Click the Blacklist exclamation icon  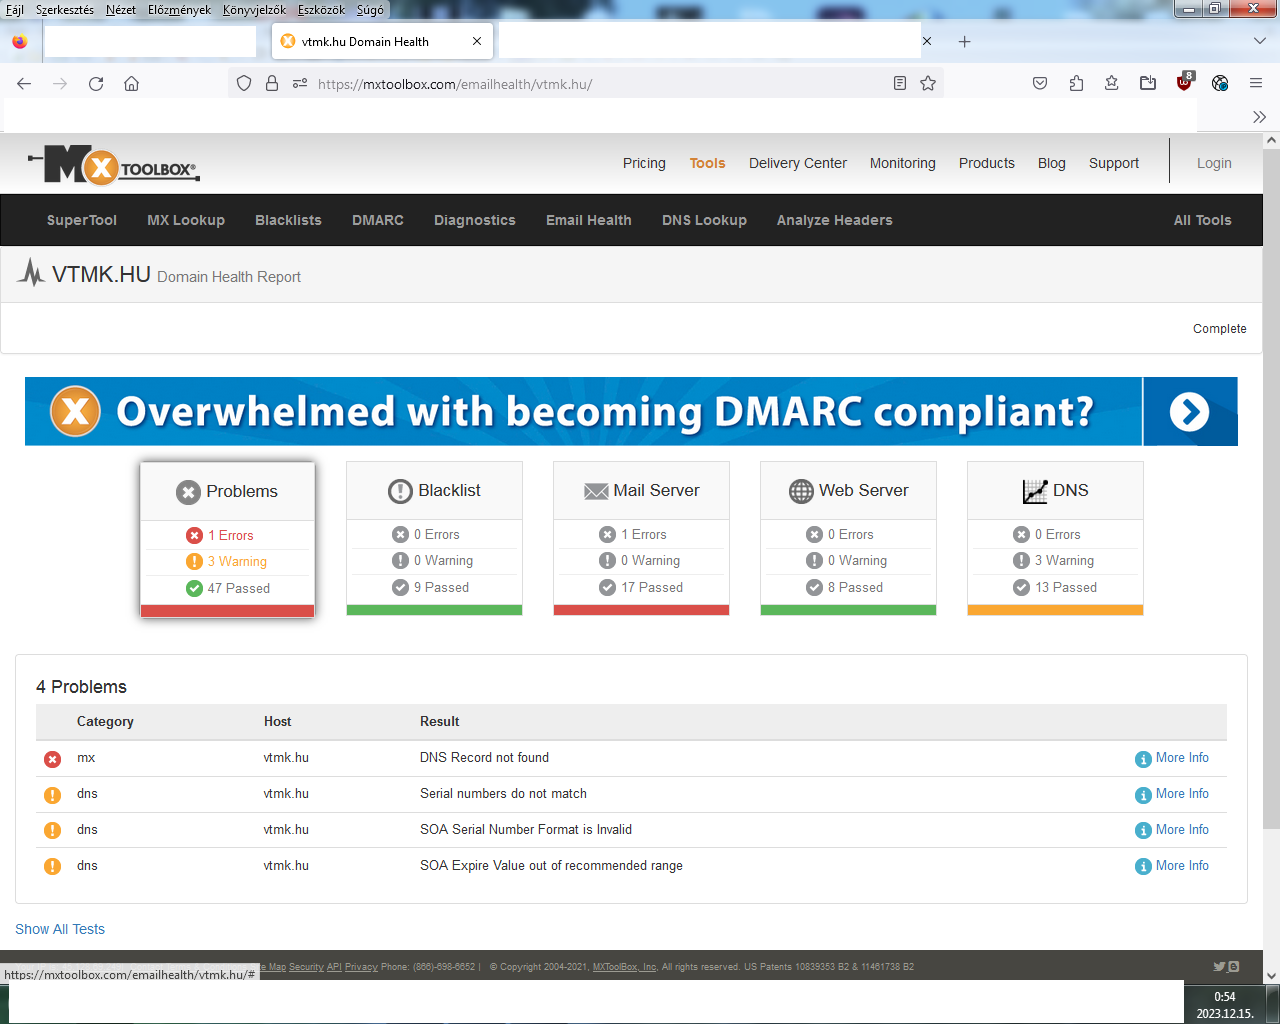tap(400, 491)
